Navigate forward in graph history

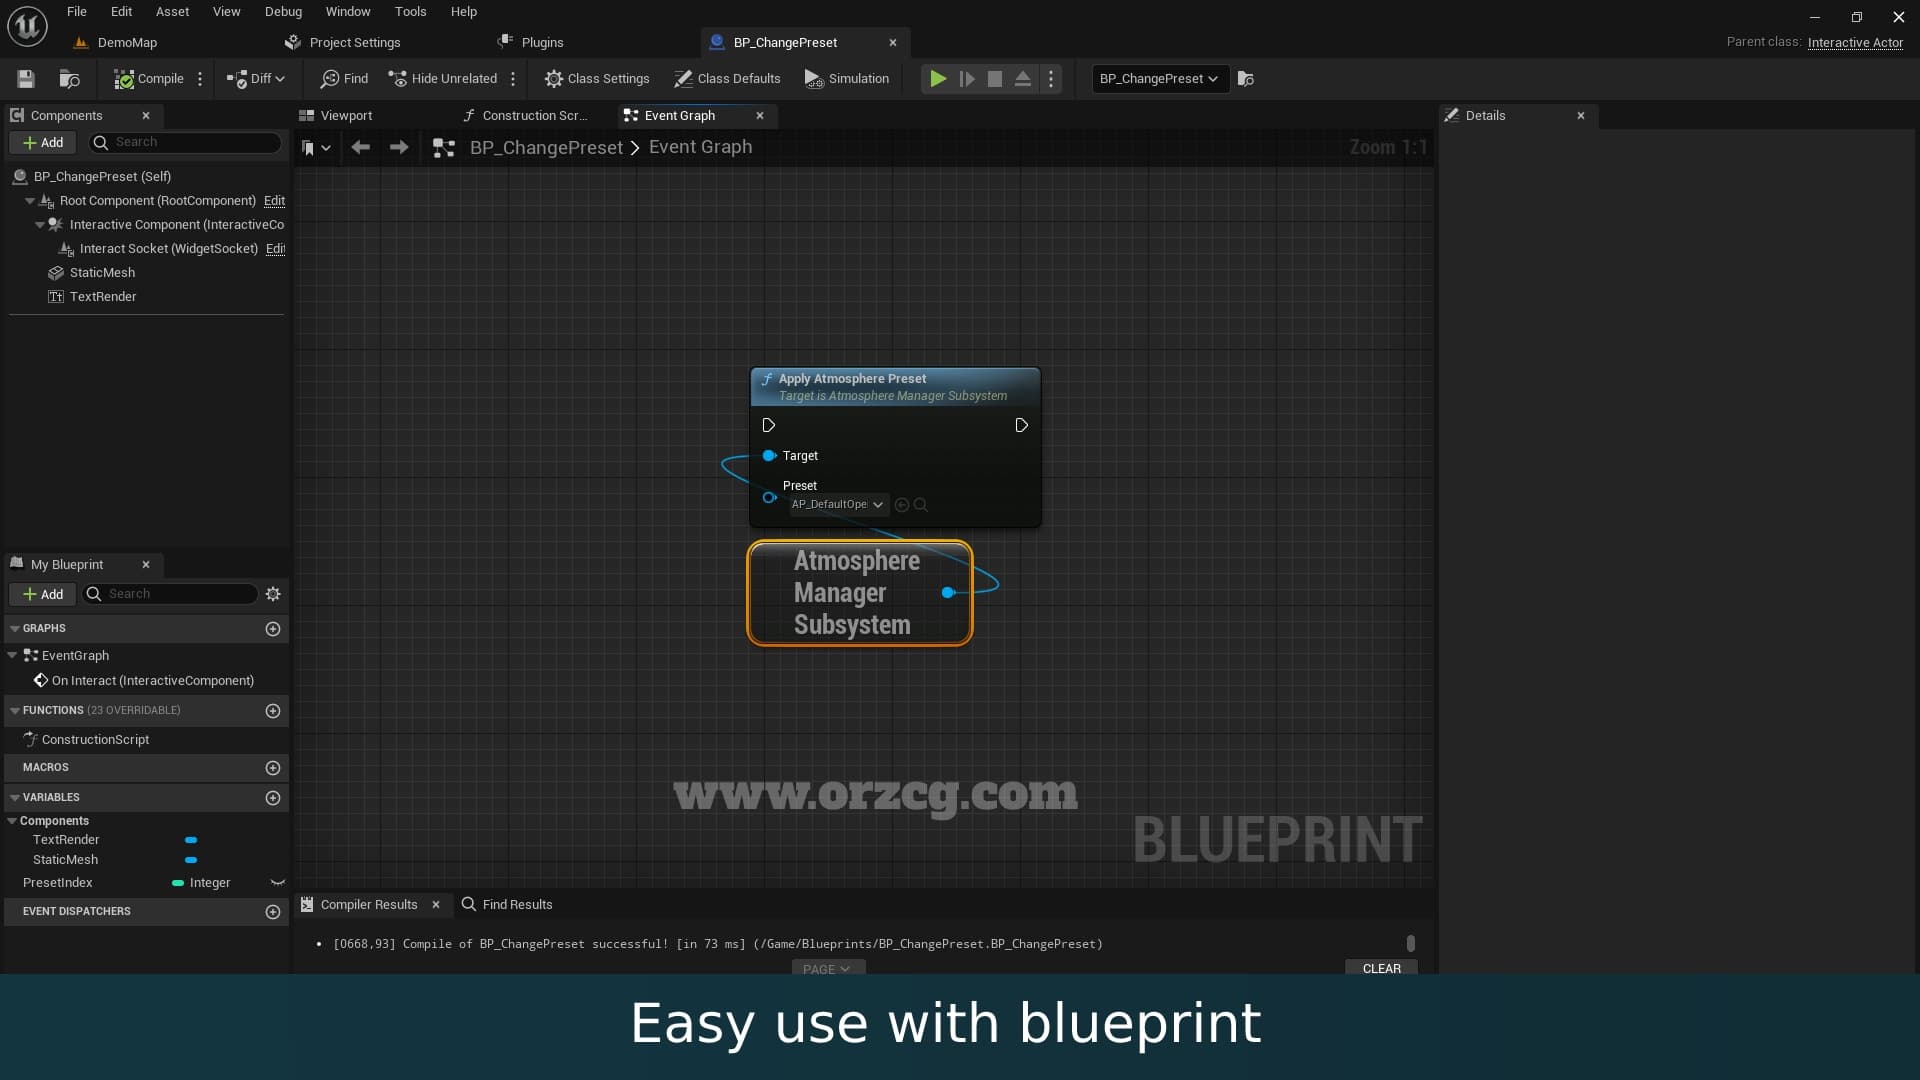click(x=399, y=148)
